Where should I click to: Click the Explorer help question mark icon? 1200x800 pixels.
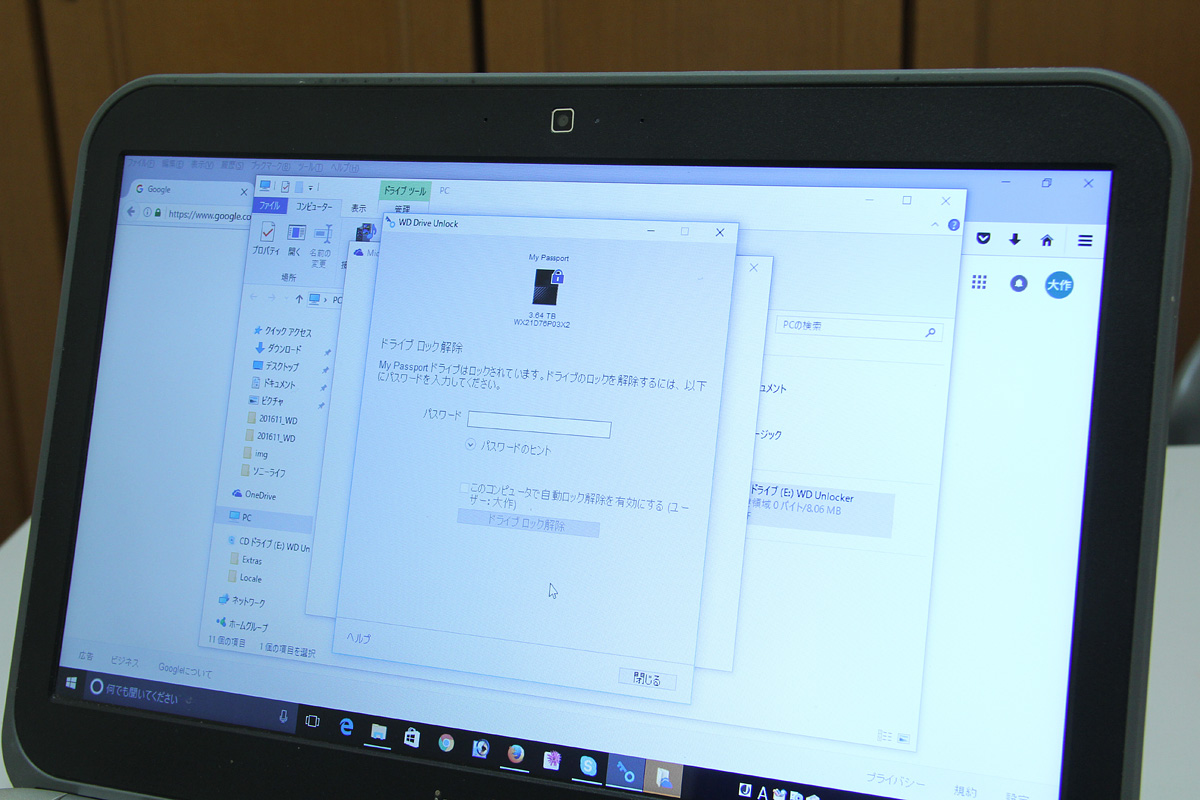point(953,225)
